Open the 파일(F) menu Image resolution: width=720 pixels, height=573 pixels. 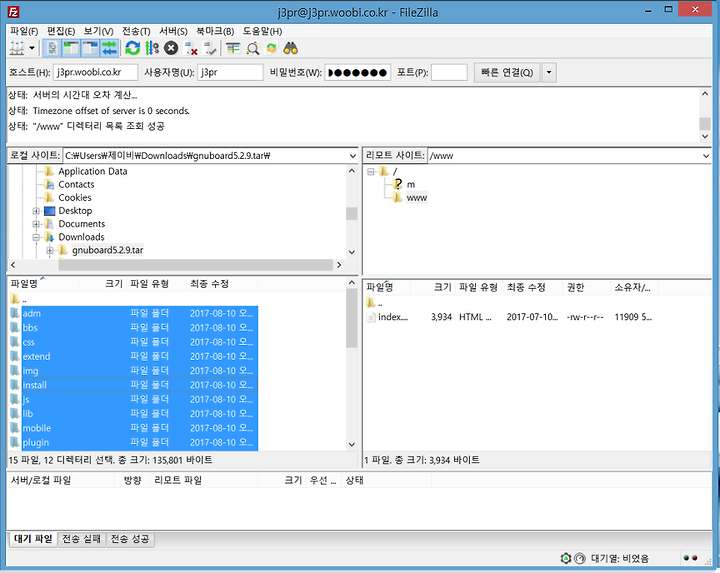coord(24,31)
